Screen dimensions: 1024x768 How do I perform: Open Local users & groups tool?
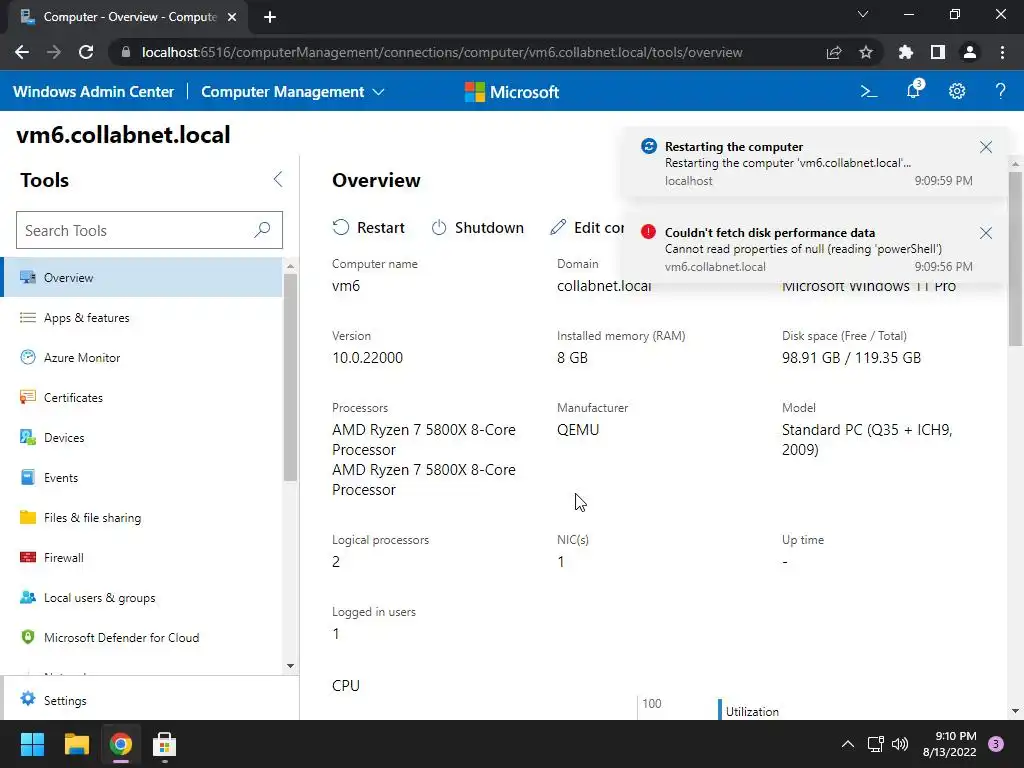[x=142, y=598]
